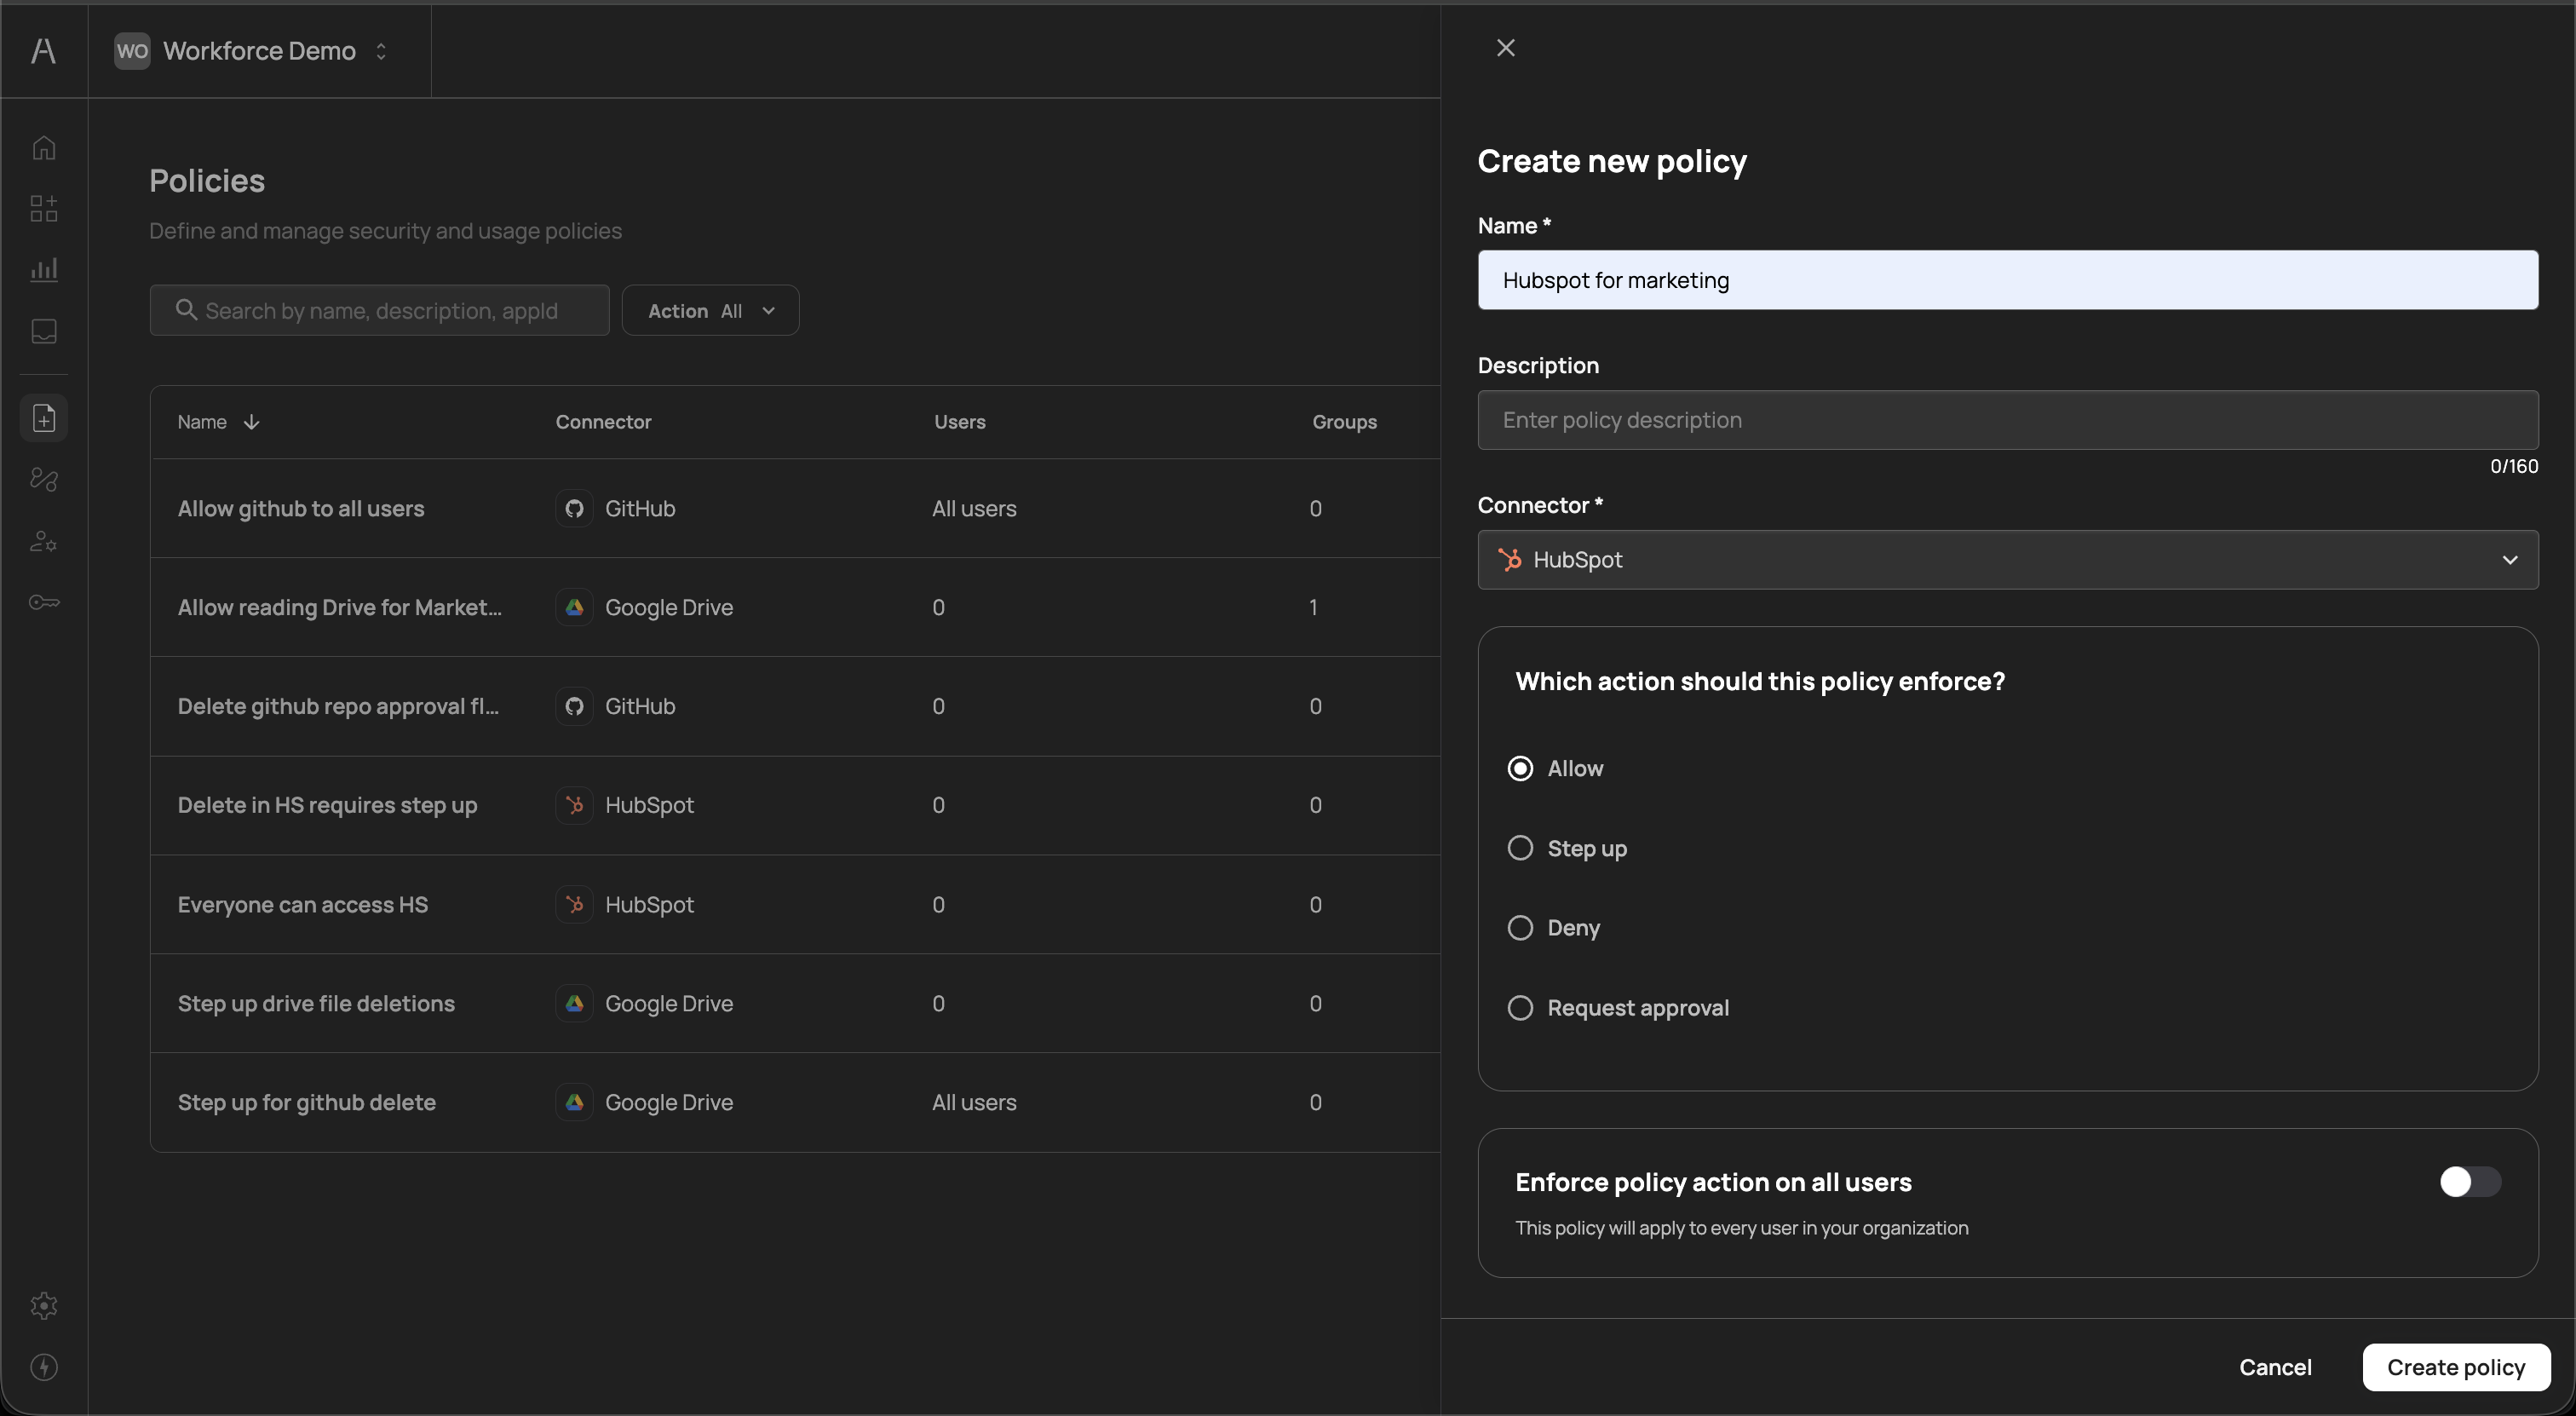Click the Cancel button
The height and width of the screenshot is (1416, 2576).
tap(2274, 1367)
